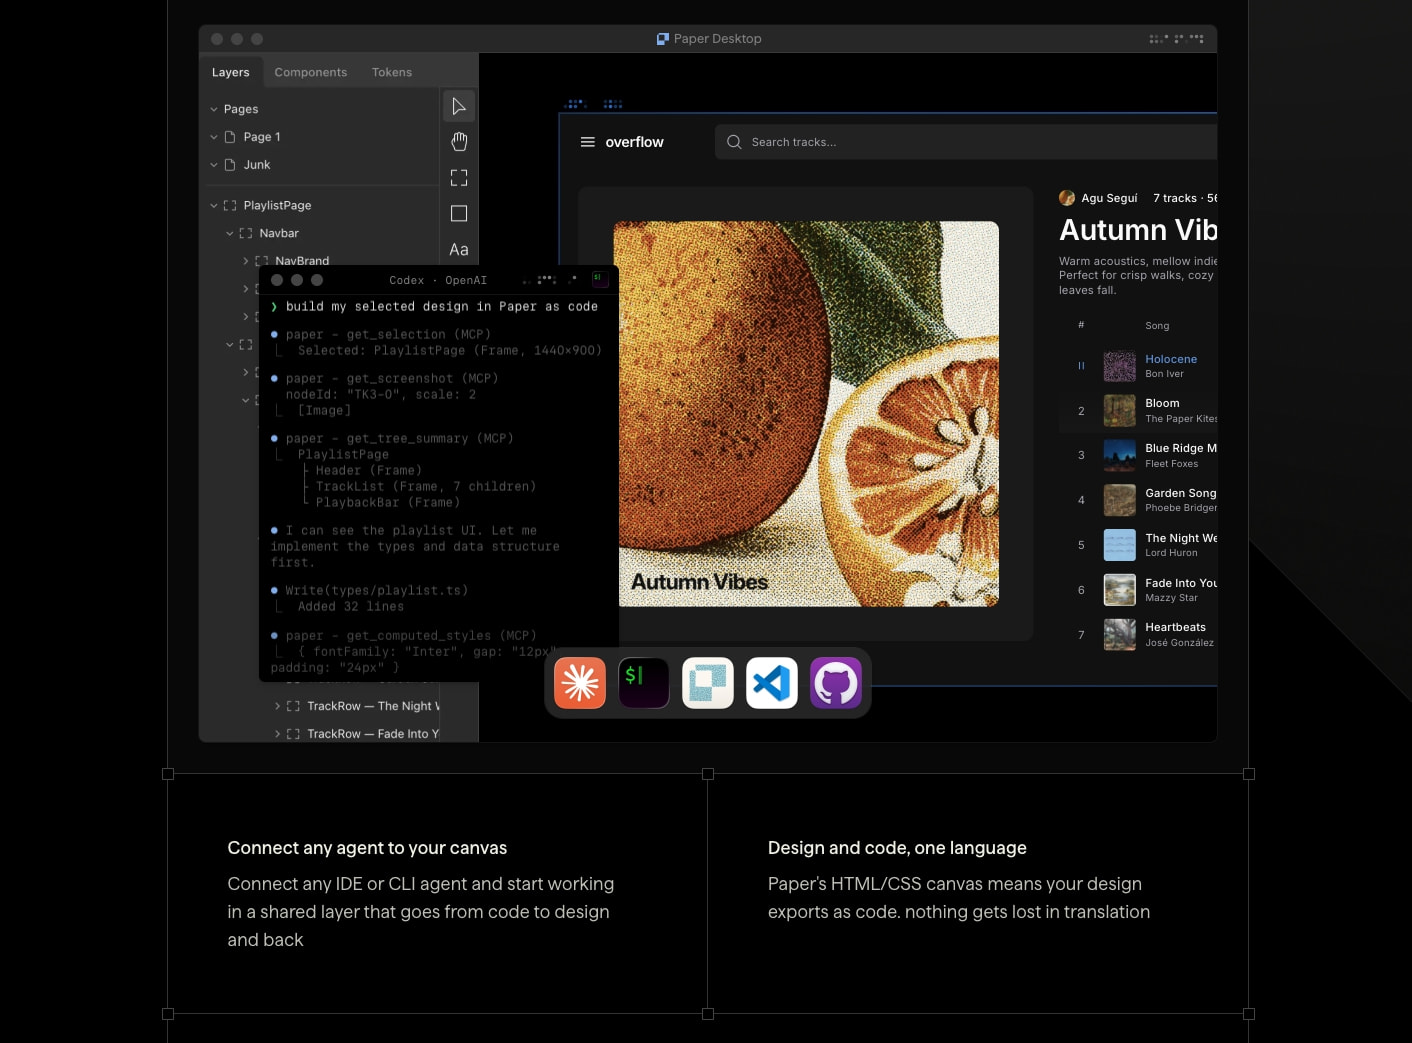Open the VS Code icon in the dock

click(x=772, y=683)
